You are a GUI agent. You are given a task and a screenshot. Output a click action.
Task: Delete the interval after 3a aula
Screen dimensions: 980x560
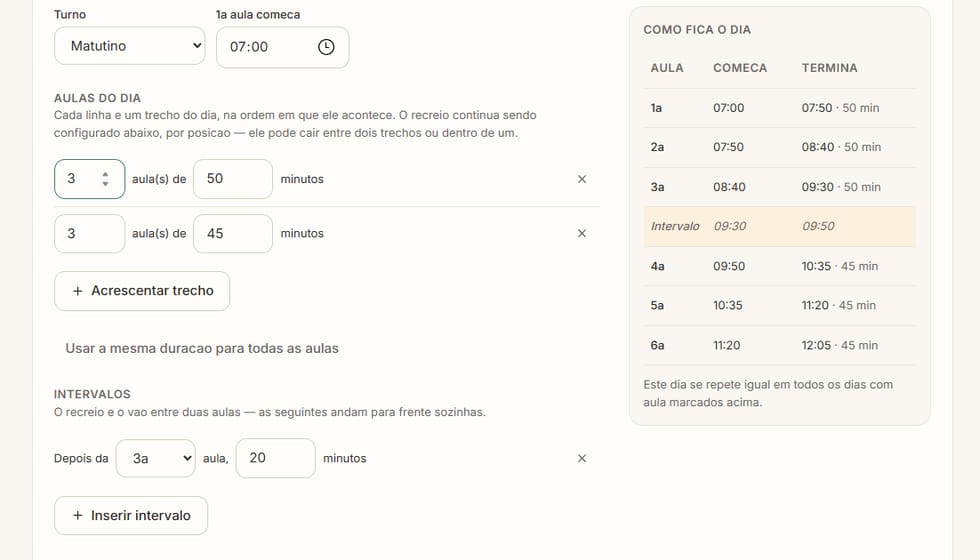pos(582,459)
